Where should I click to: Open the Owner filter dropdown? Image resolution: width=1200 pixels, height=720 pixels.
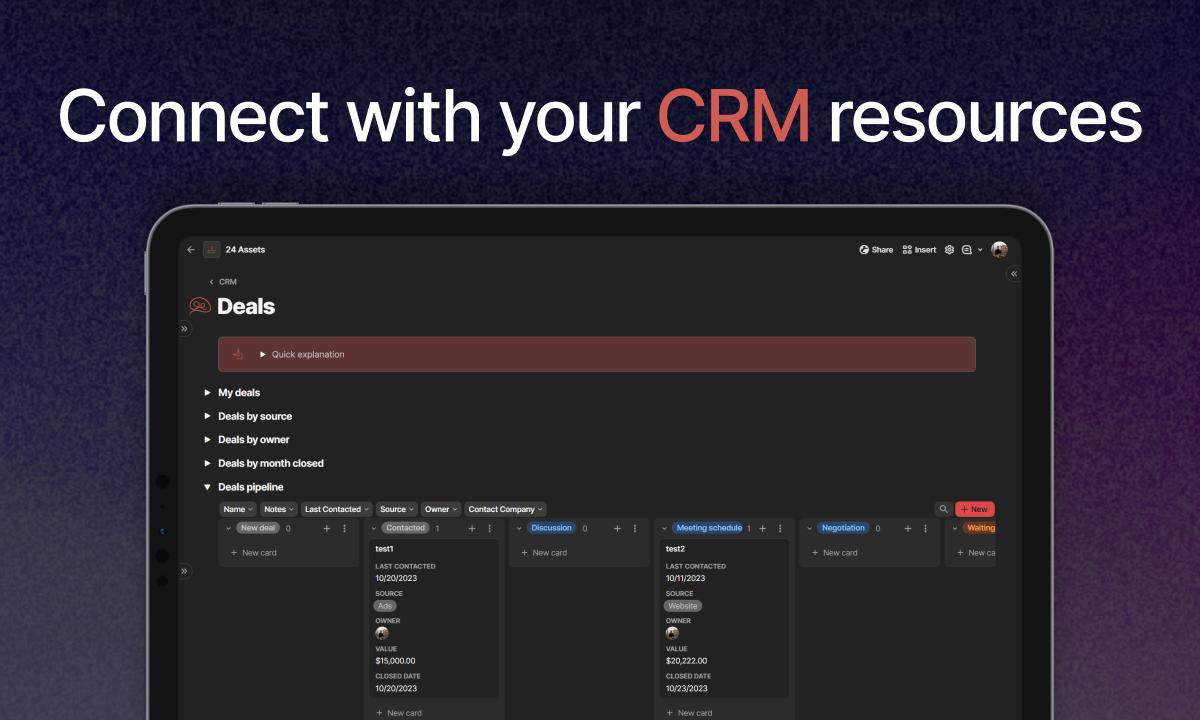(x=441, y=509)
